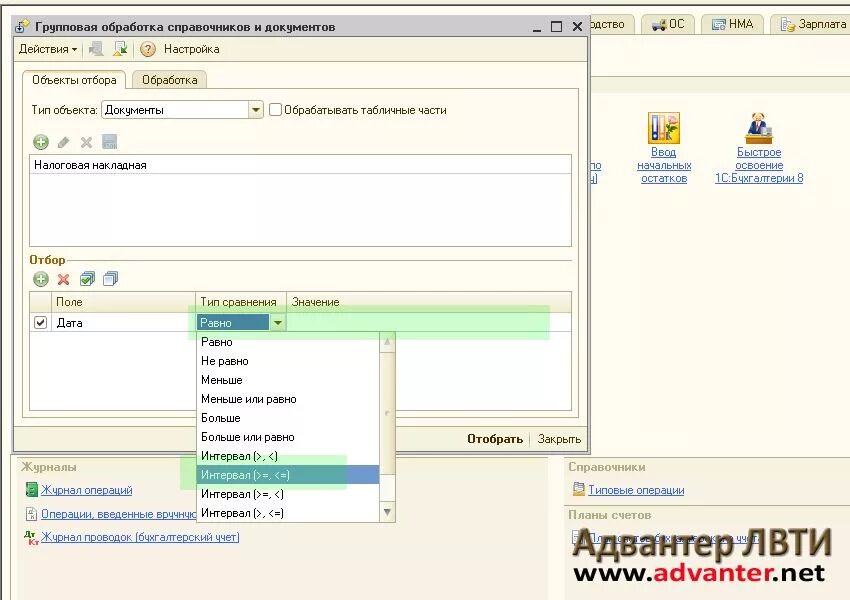
Task: Open Журнал проводок (бухгалтерский учет) link
Action: [x=140, y=537]
